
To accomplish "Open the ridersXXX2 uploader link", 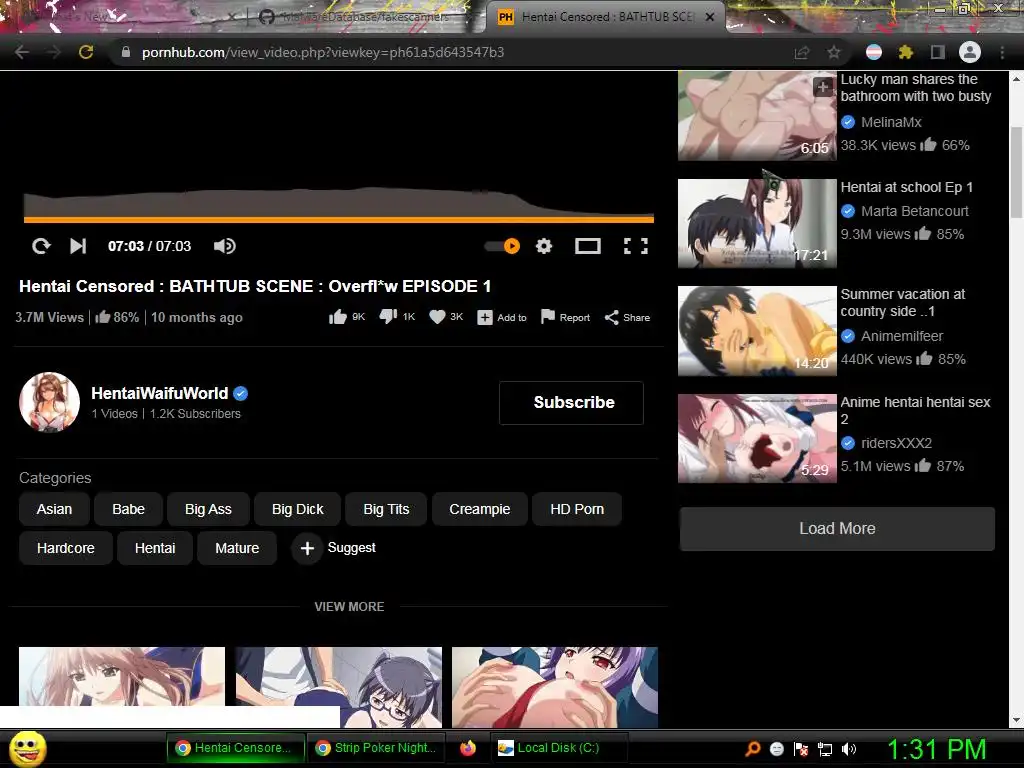I will tap(896, 443).
